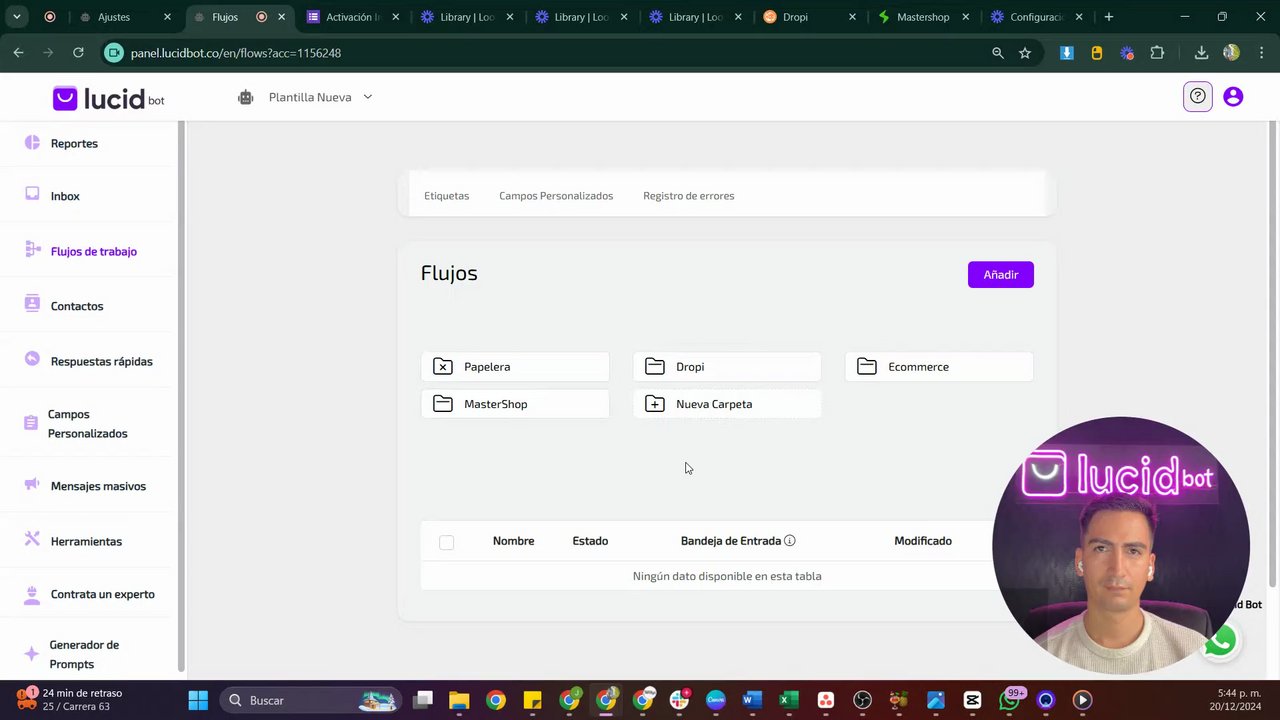Open Registro de errores tab
Viewport: 1280px width, 720px height.
(688, 195)
